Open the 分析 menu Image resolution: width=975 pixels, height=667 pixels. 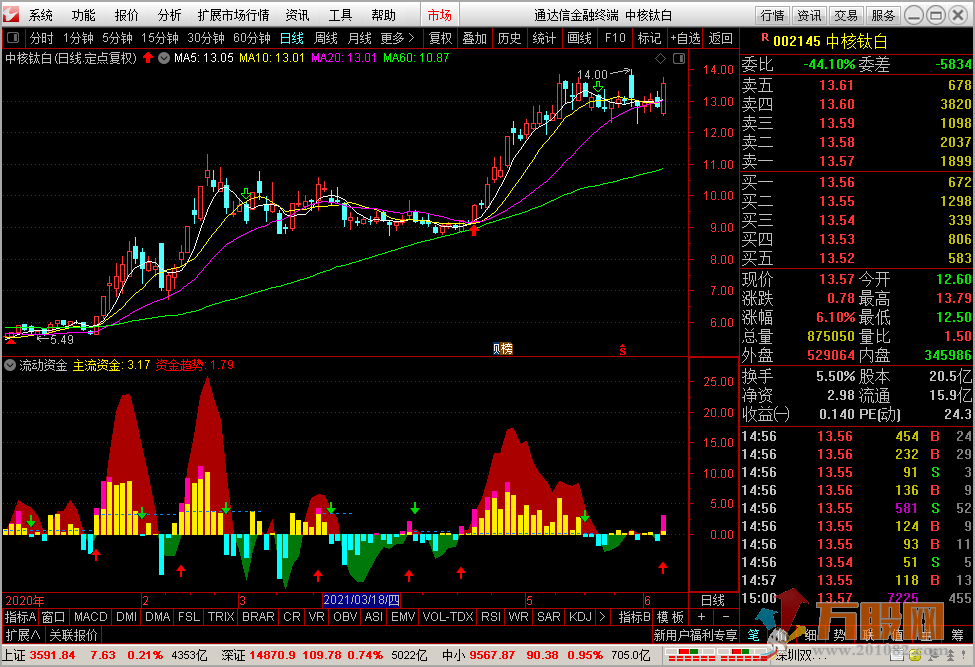(x=169, y=15)
